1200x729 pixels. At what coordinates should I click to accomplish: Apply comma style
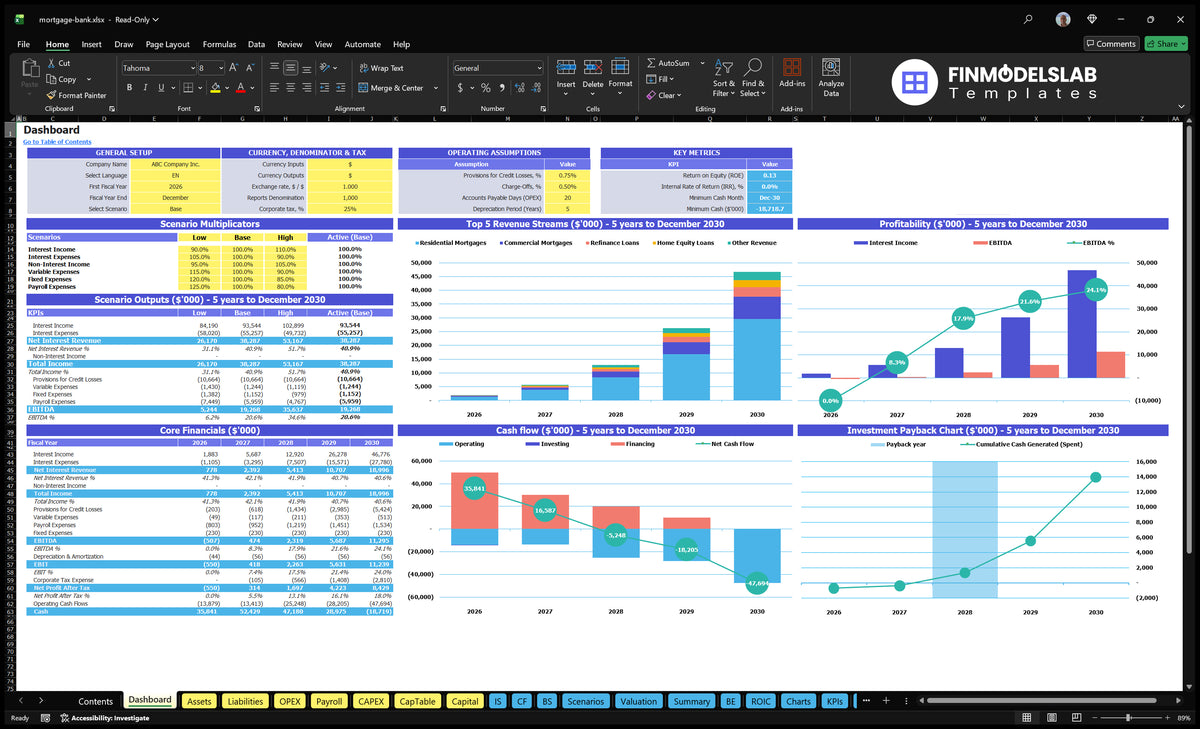tap(502, 88)
